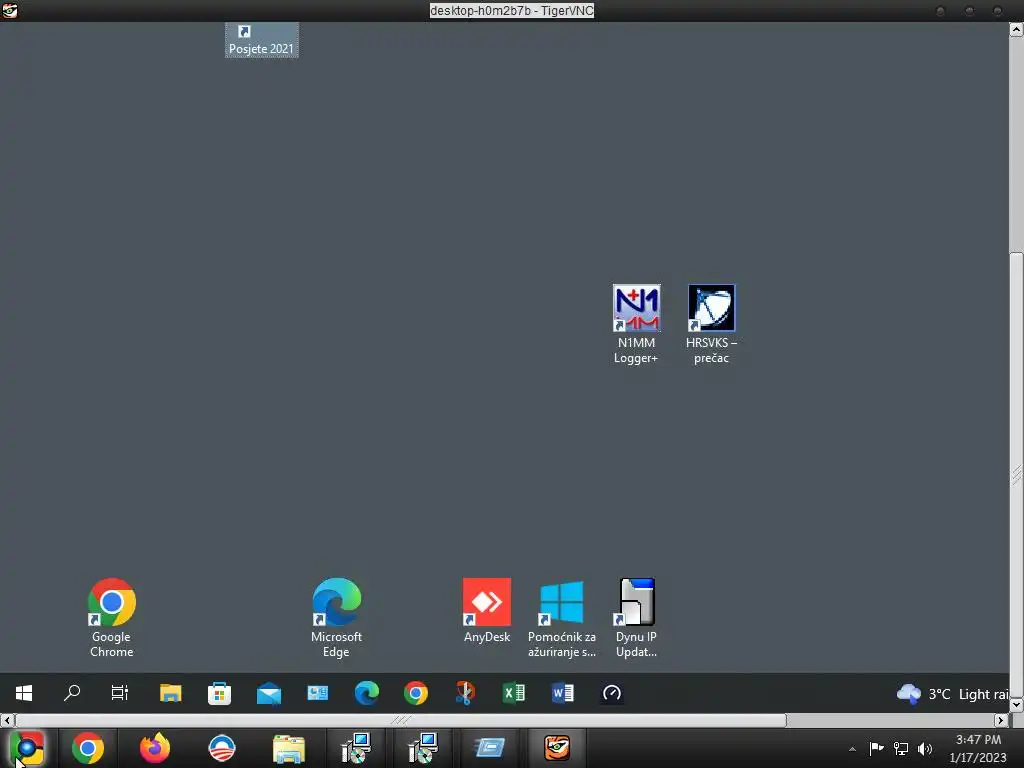Open the installer icon beside the blue window icon
This screenshot has height=768, width=1024.
click(423, 748)
